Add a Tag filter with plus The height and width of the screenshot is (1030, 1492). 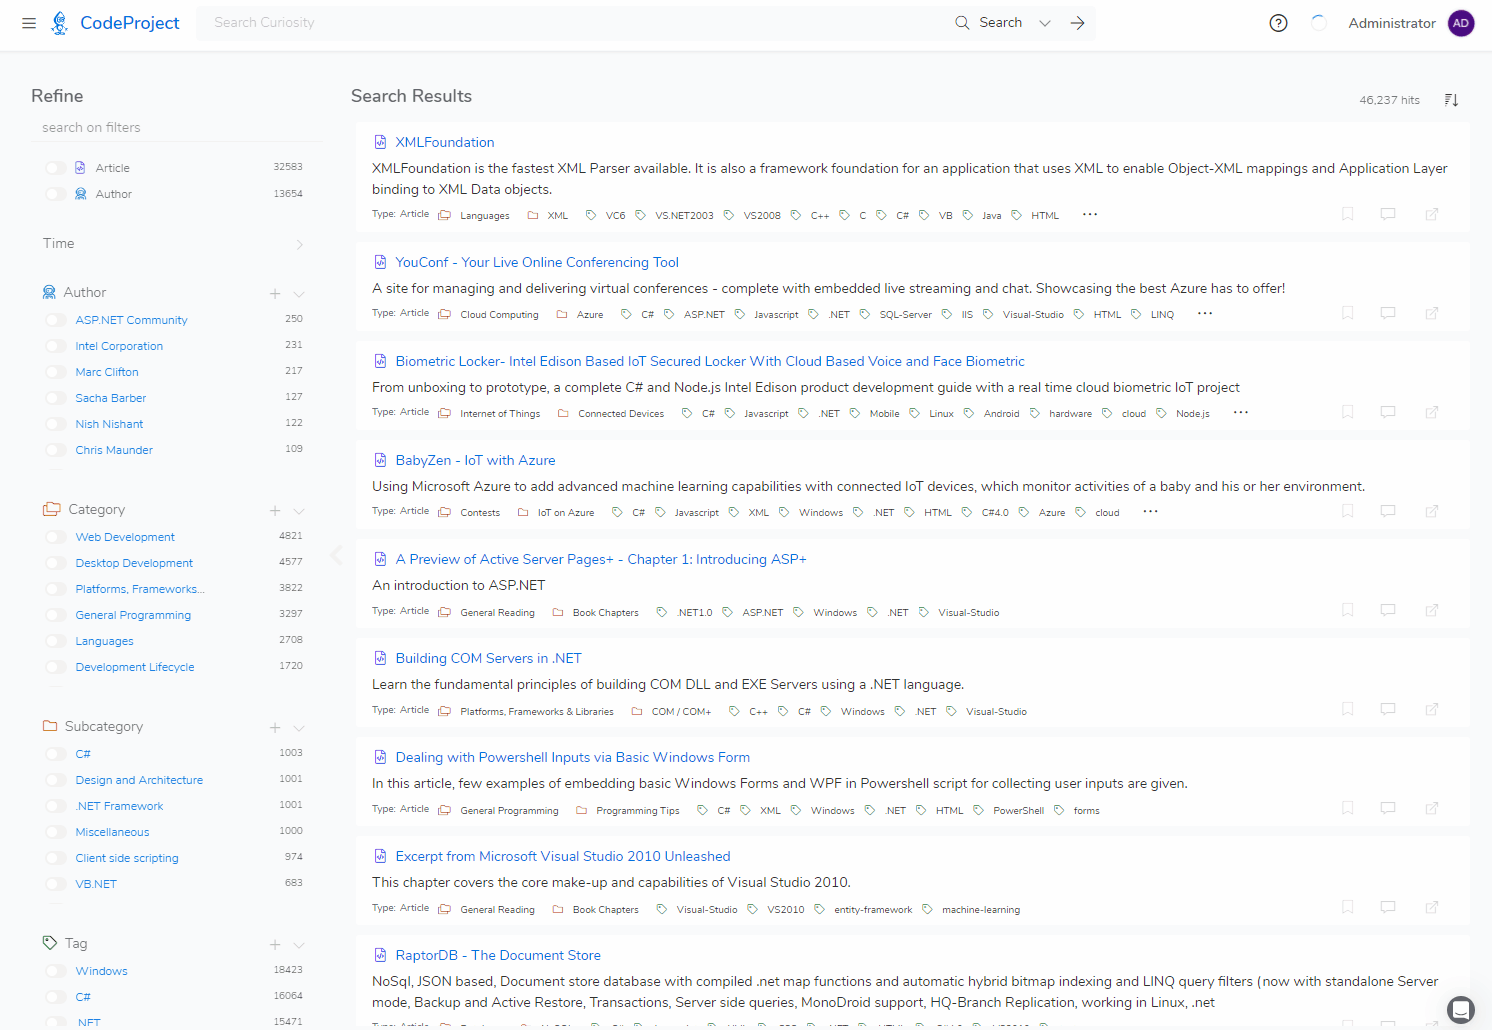tap(275, 944)
